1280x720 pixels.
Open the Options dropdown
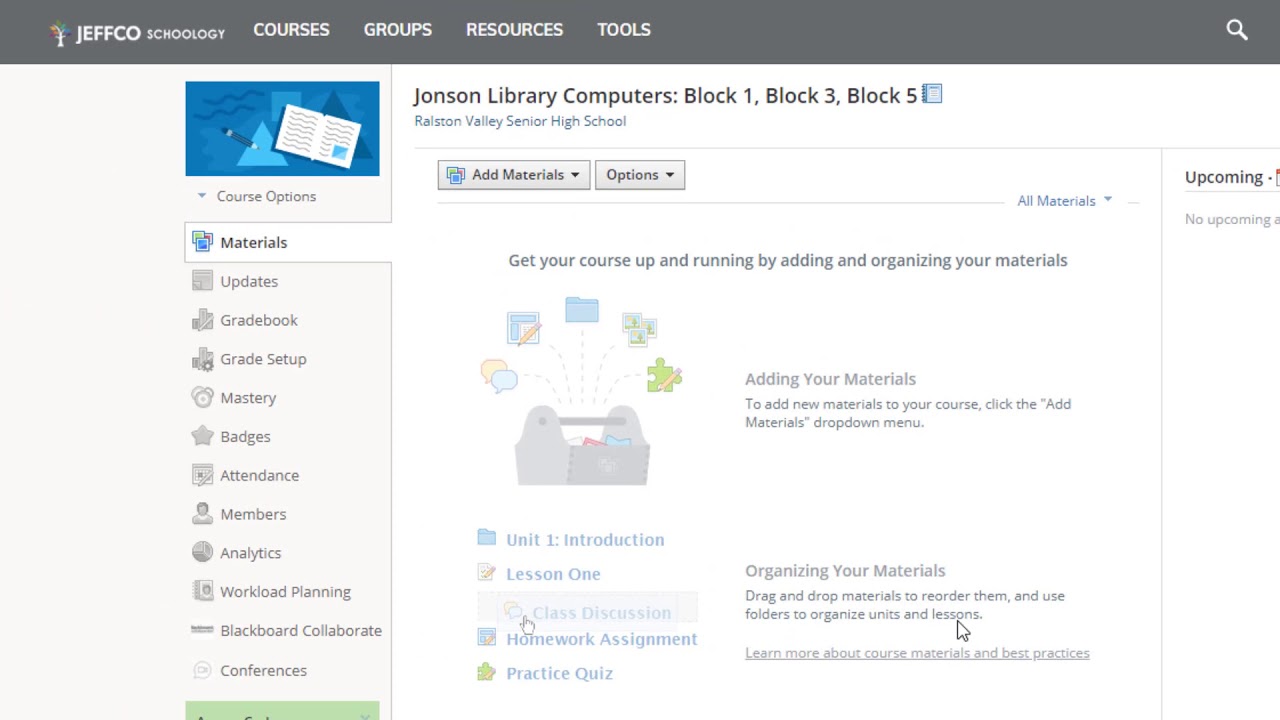click(640, 175)
